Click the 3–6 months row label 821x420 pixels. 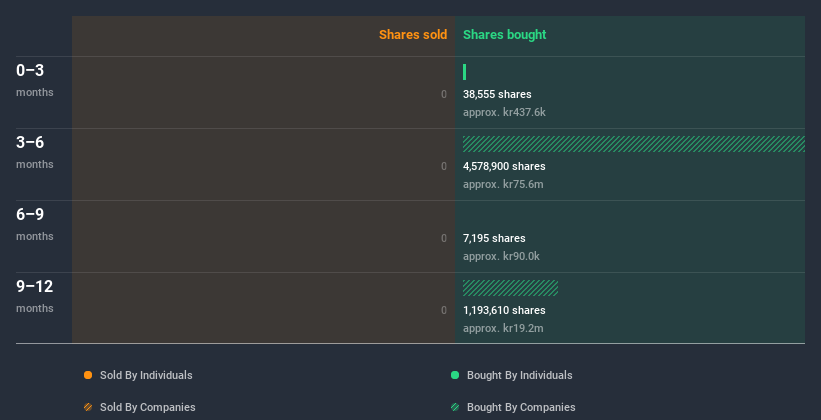[x=35, y=152]
